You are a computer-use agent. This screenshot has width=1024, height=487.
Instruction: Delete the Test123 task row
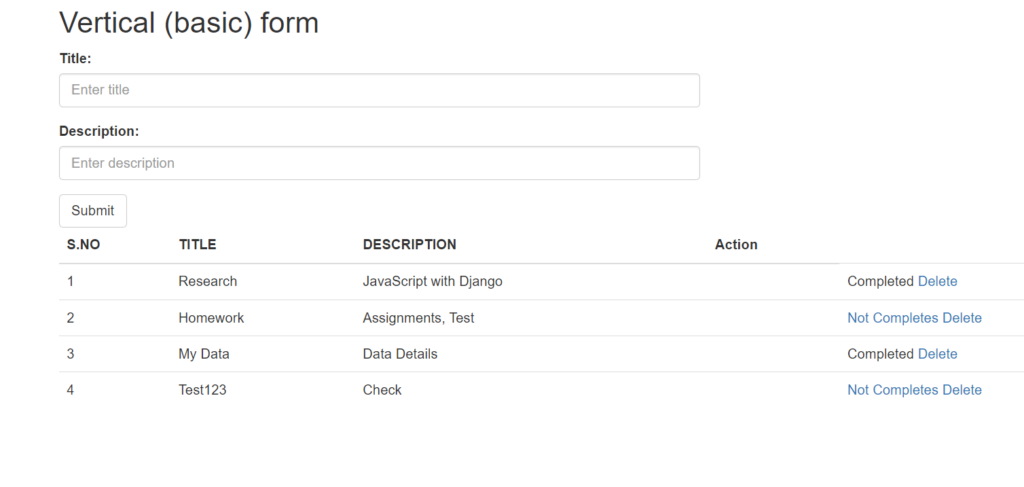962,390
